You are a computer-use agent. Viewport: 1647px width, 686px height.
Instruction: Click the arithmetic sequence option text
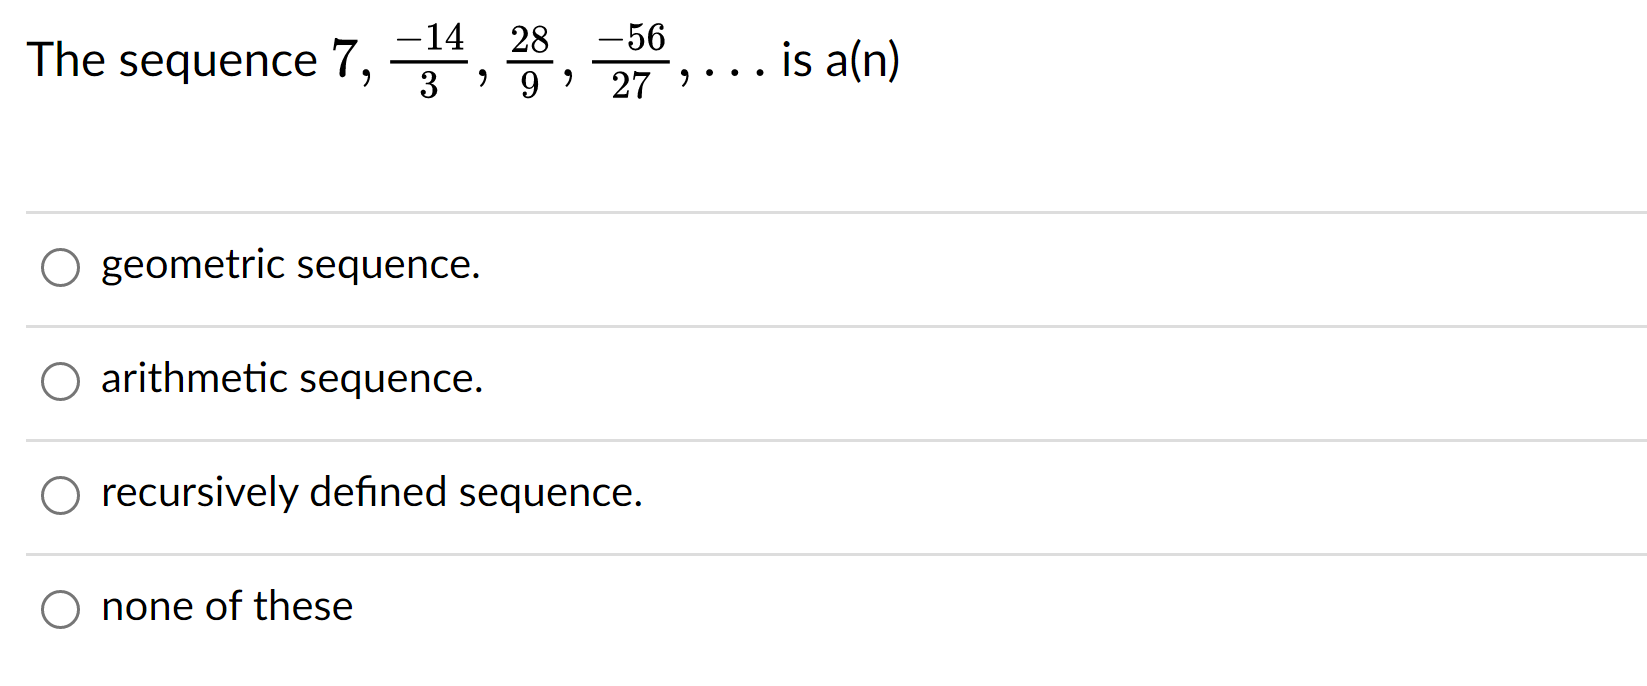292,380
